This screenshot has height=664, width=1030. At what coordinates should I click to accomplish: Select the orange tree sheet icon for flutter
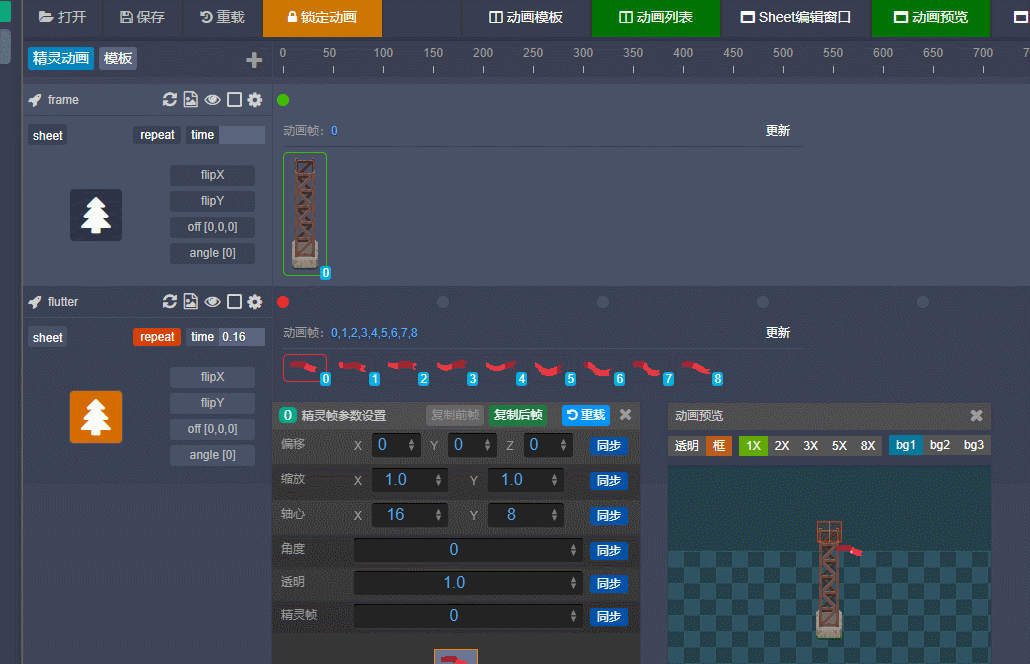[96, 417]
